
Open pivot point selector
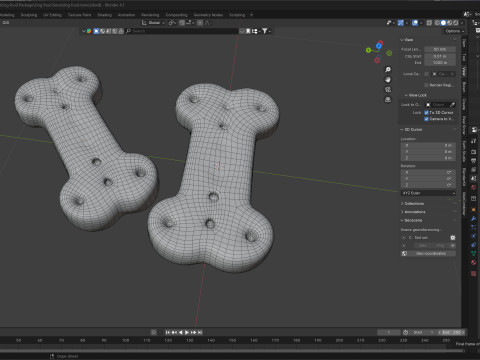tap(172, 23)
